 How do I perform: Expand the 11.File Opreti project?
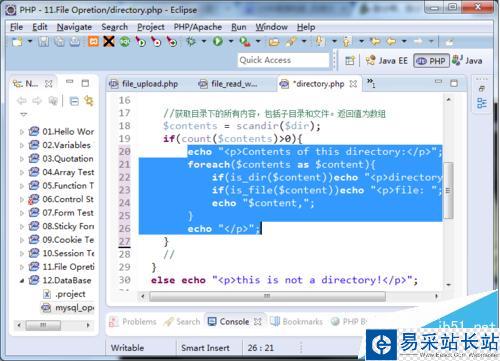(x=22, y=267)
